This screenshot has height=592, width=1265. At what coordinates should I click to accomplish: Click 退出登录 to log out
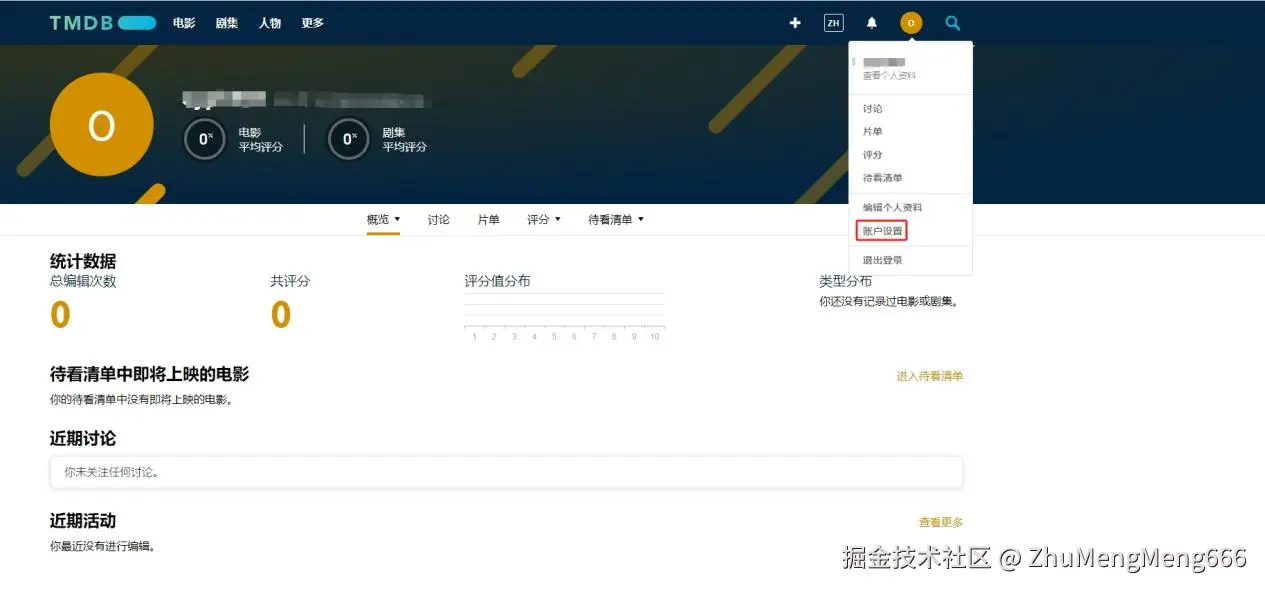883,261
